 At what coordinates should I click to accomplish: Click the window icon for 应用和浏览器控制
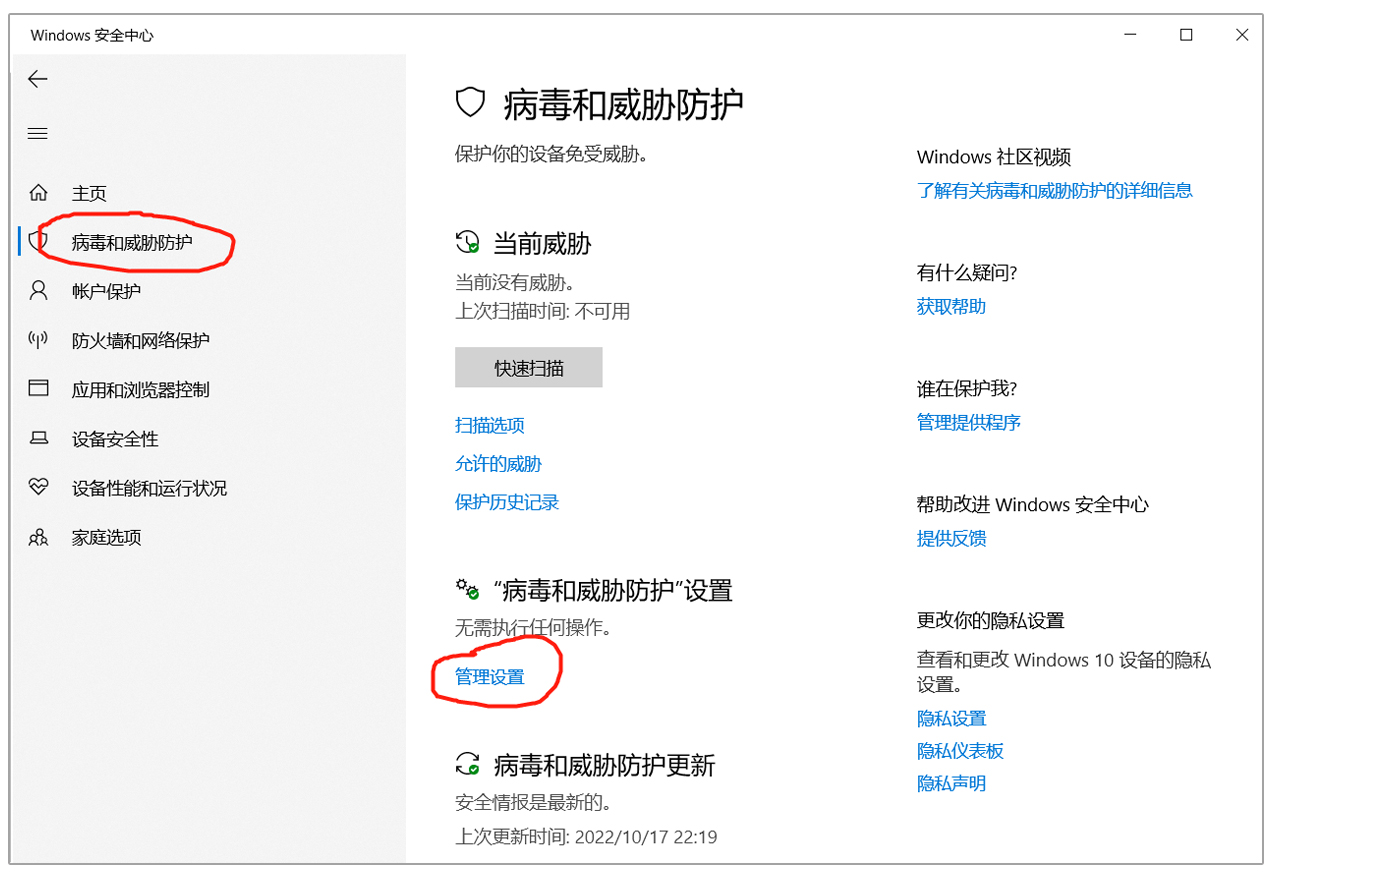point(38,388)
